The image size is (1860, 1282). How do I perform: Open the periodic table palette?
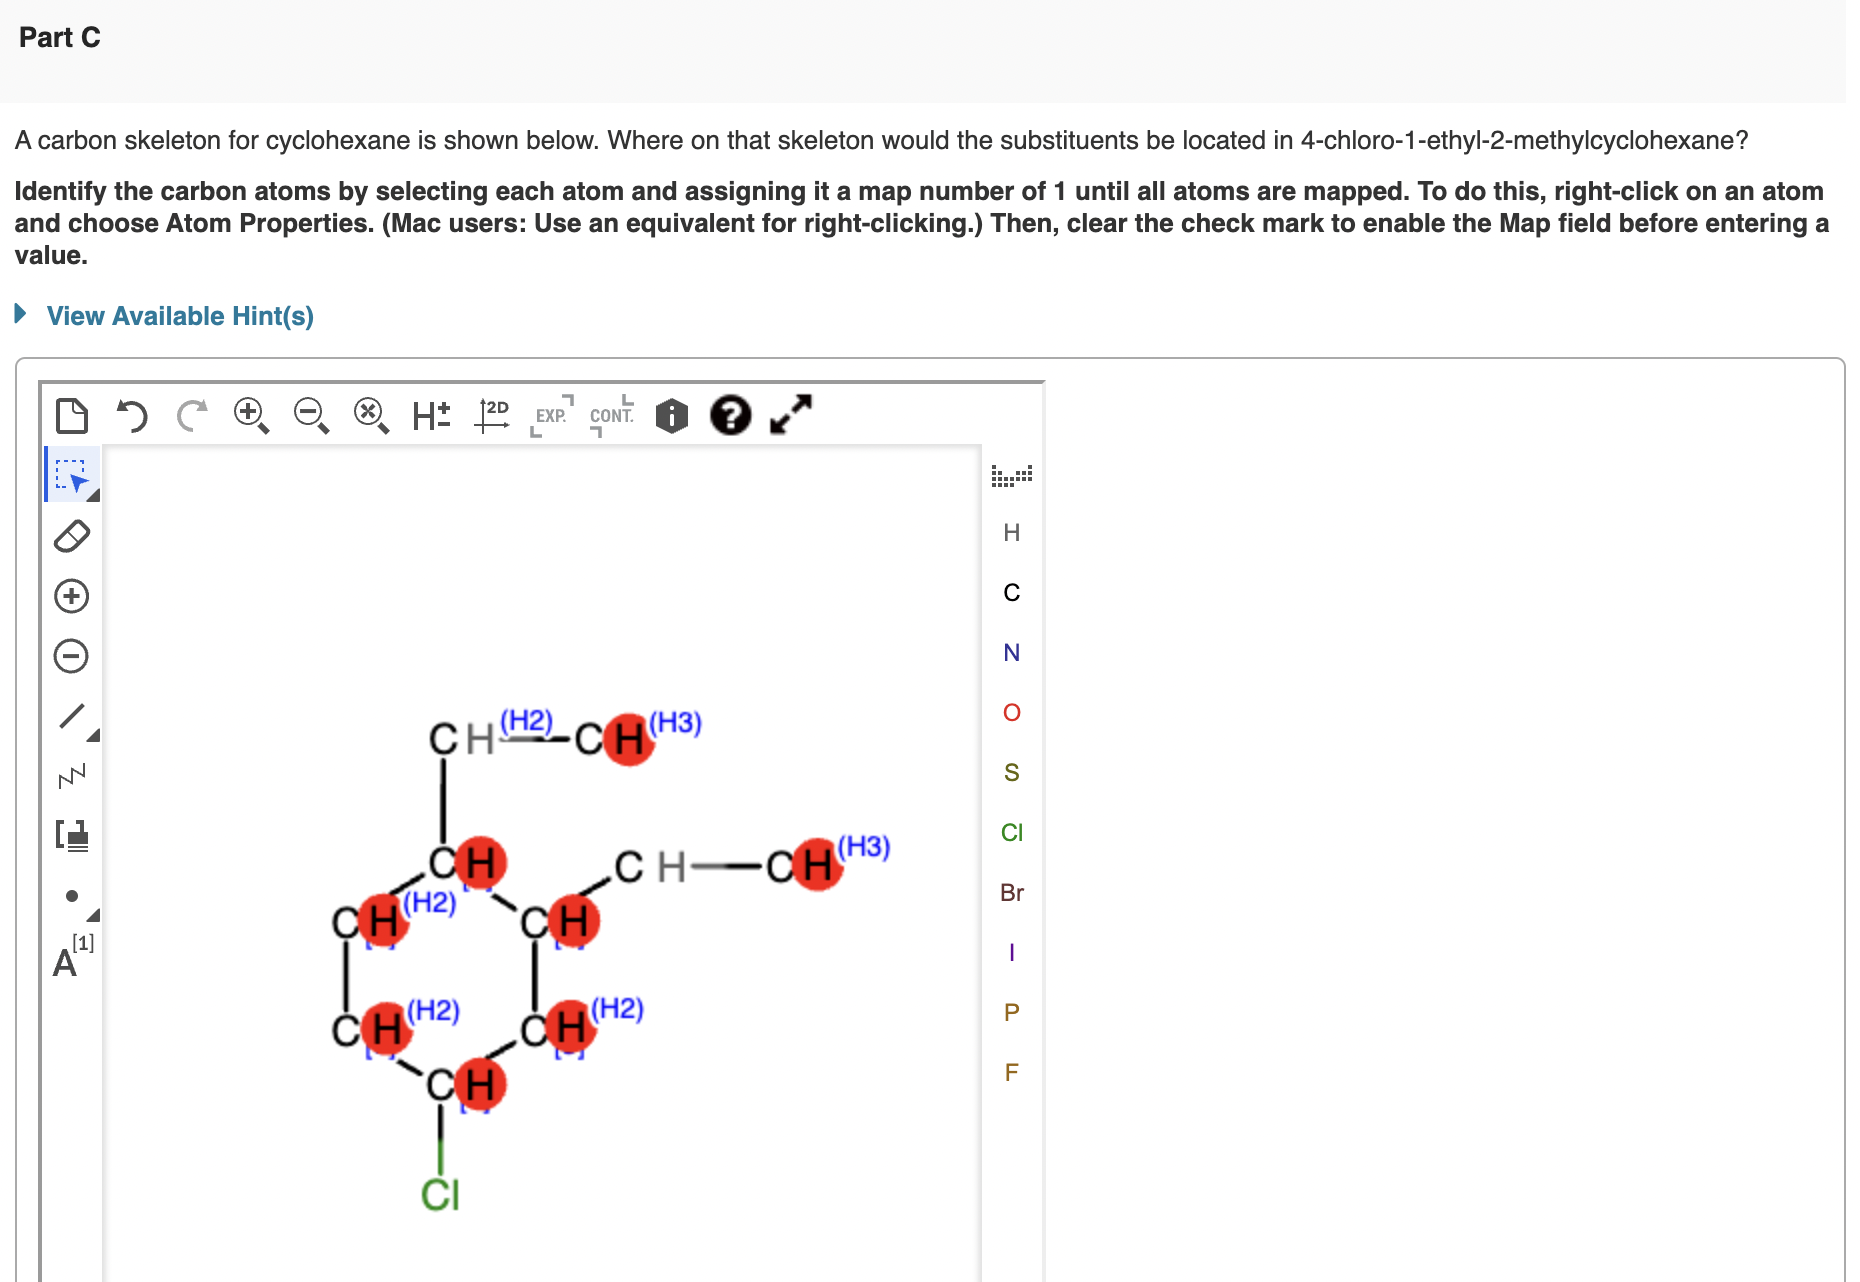1011,476
